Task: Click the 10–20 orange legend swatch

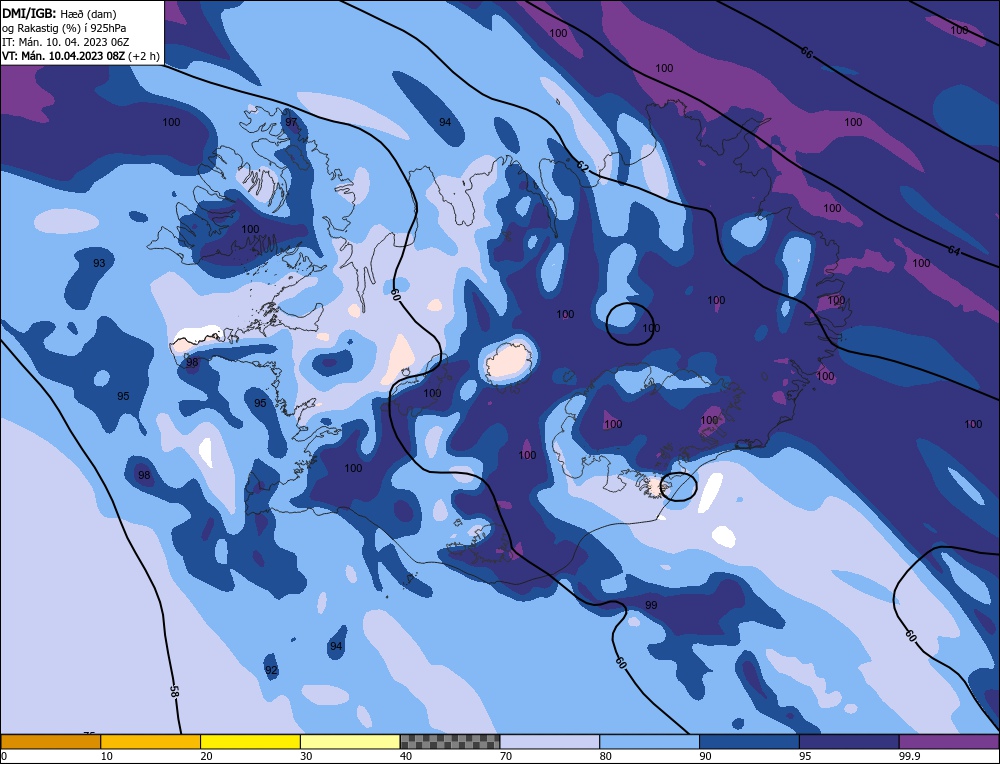Action: (x=151, y=741)
